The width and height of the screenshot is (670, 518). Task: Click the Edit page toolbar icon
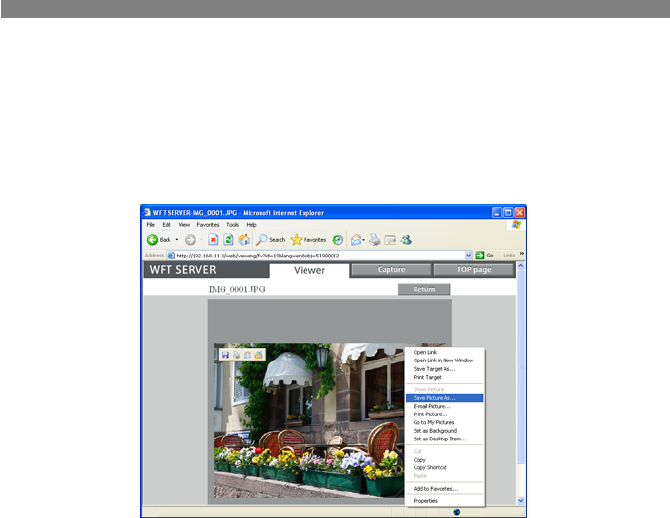point(390,240)
